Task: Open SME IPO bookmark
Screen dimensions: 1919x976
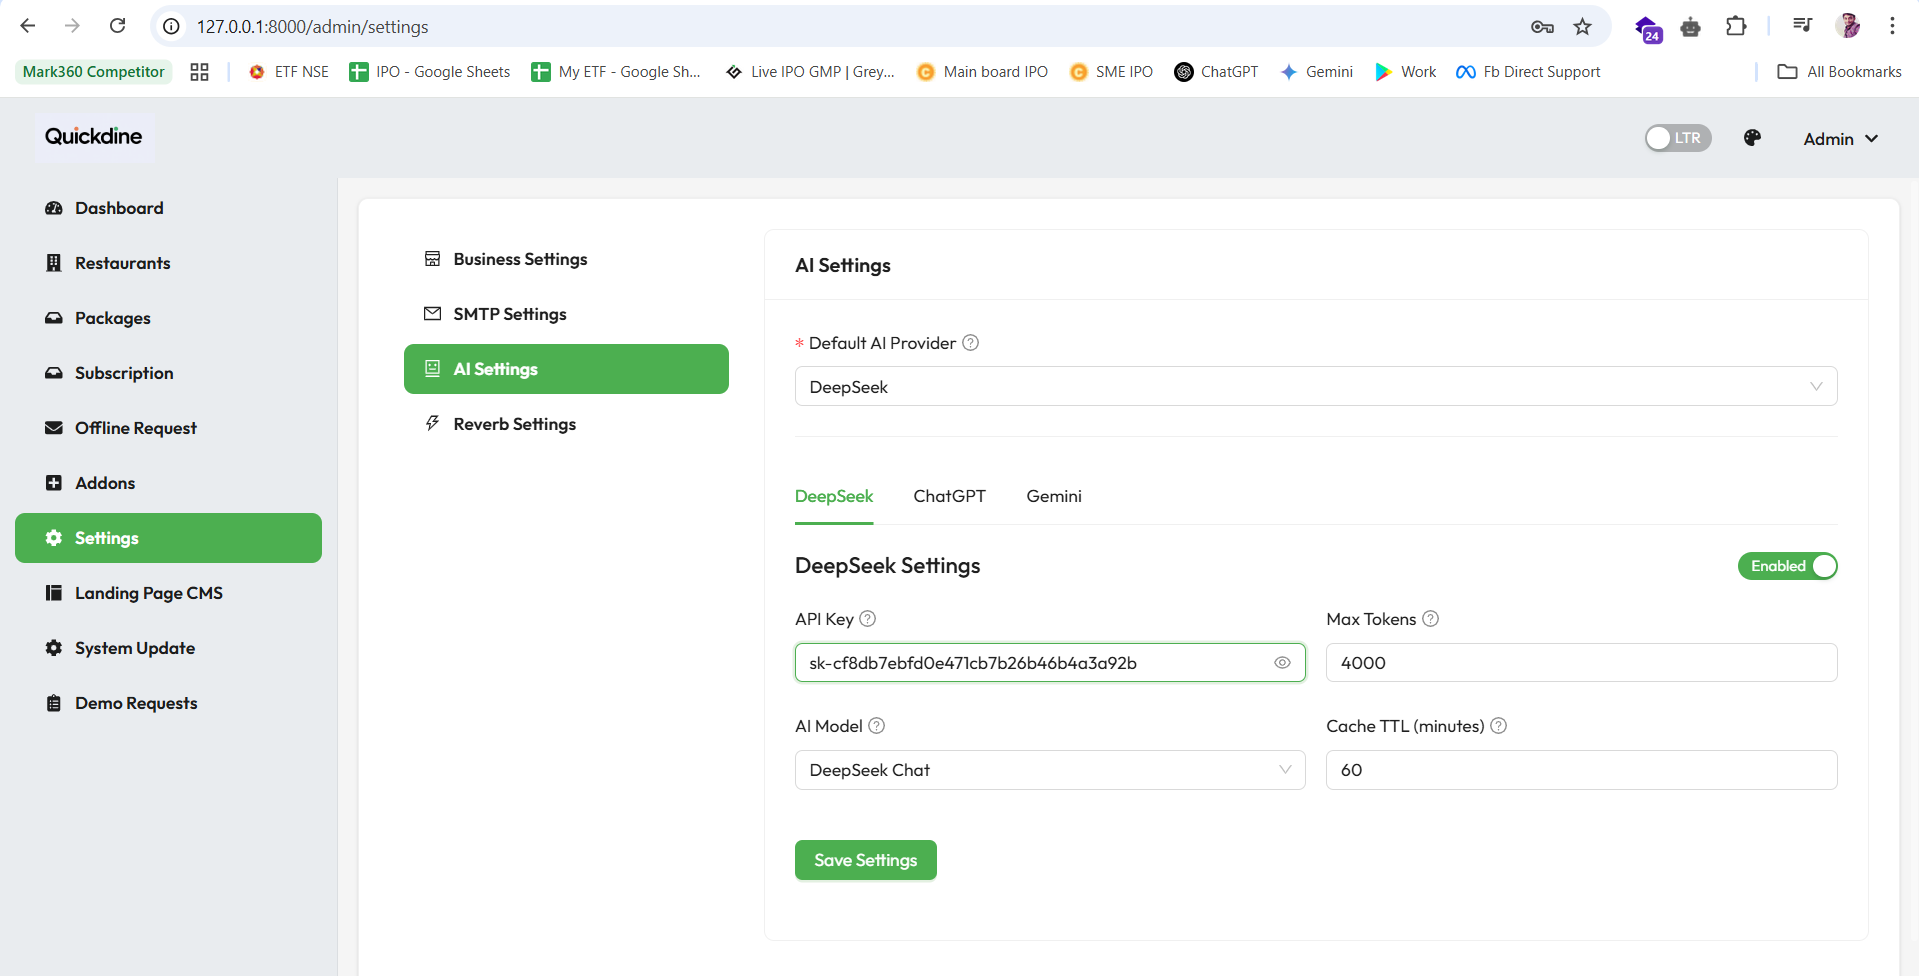Action: point(1112,72)
